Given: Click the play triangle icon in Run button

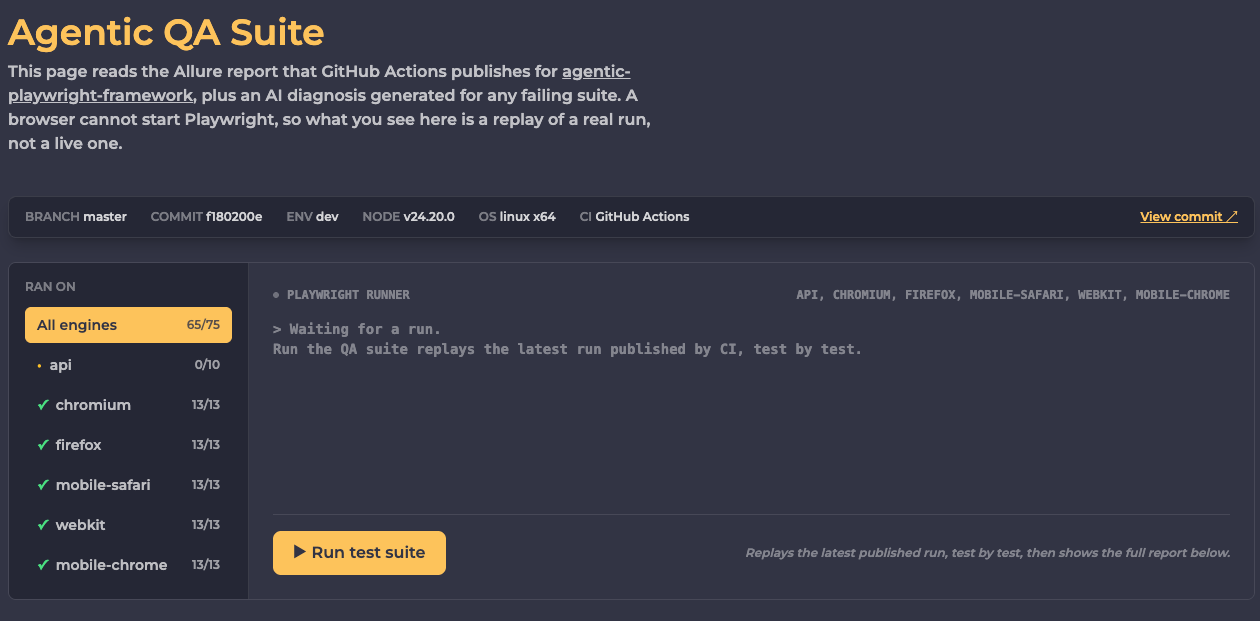Looking at the screenshot, I should (299, 552).
